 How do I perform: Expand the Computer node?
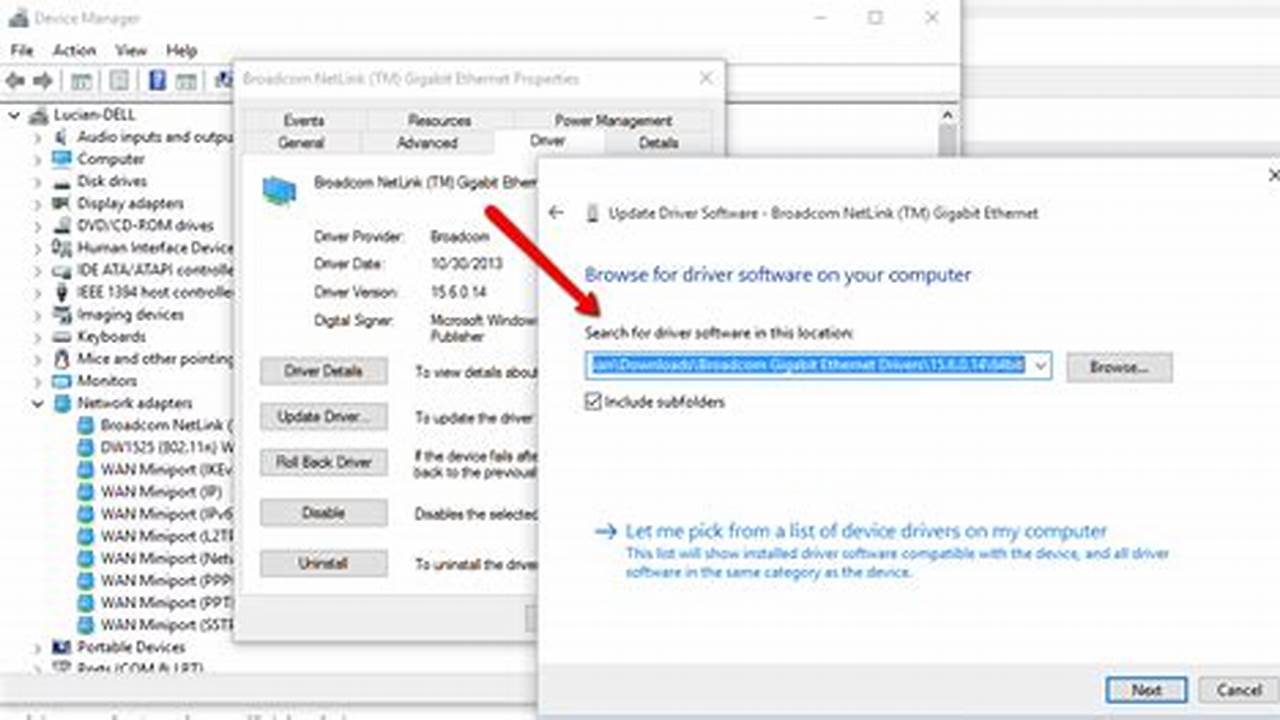37,159
